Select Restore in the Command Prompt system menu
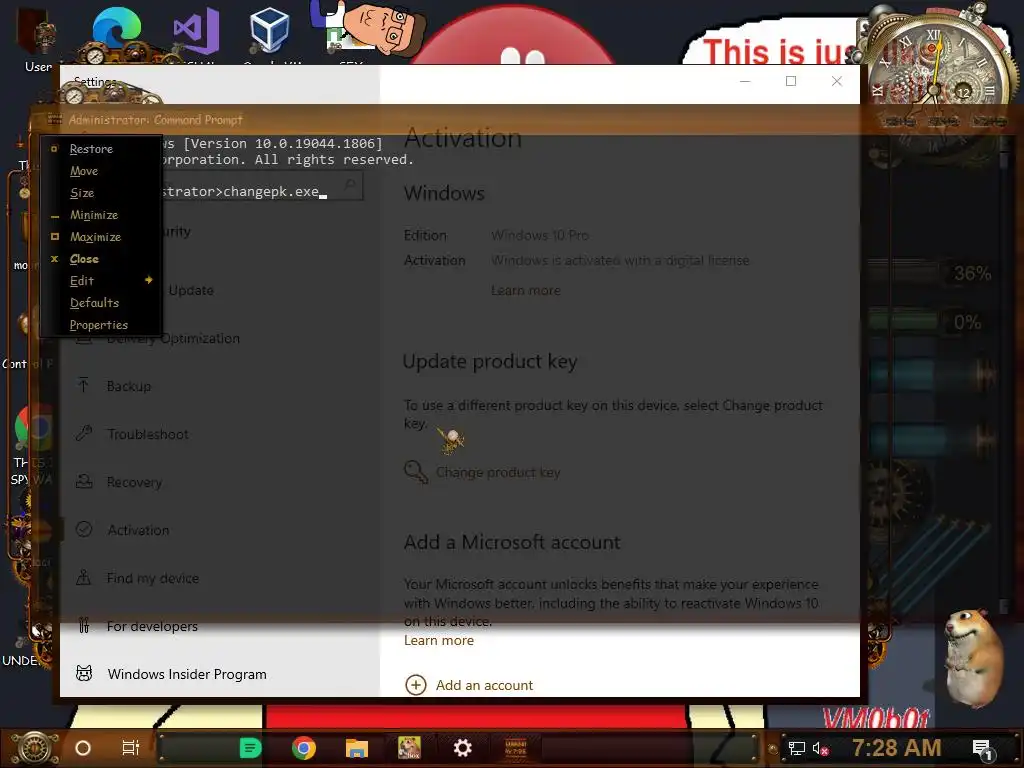 point(91,149)
